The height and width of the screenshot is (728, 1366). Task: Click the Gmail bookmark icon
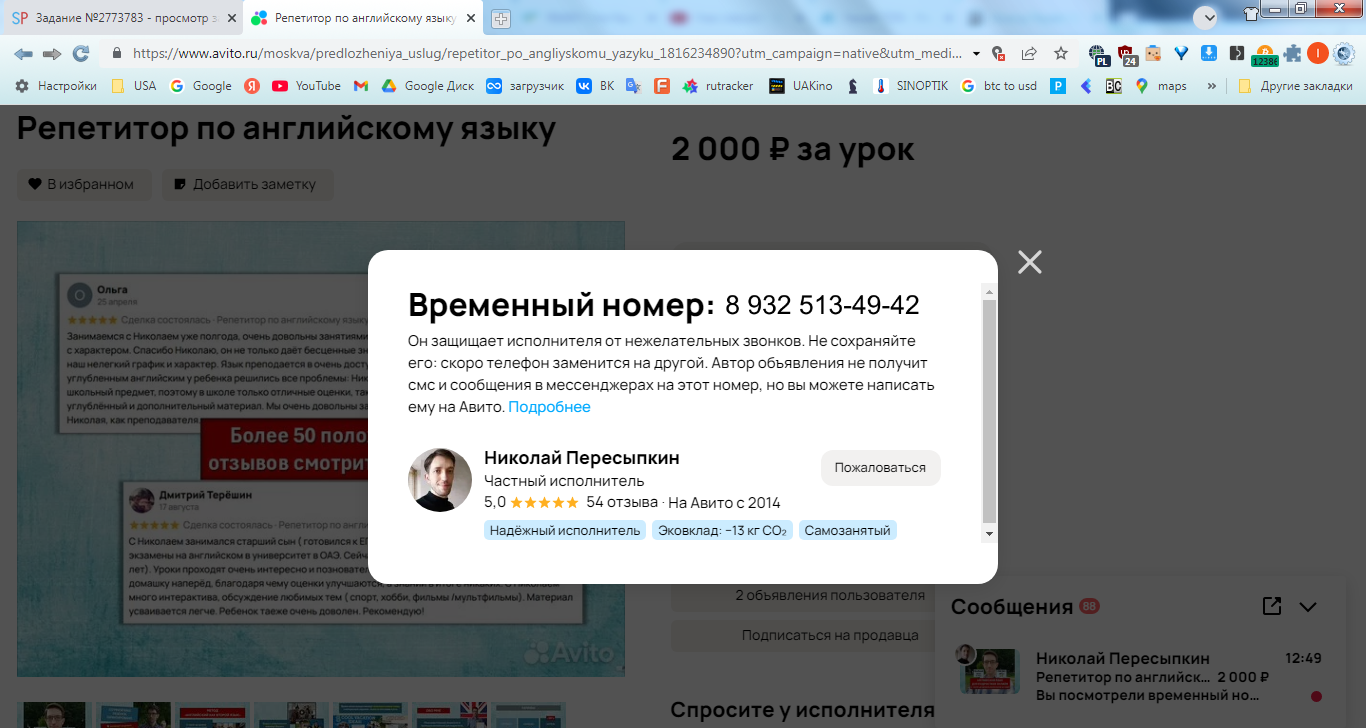pos(361,86)
